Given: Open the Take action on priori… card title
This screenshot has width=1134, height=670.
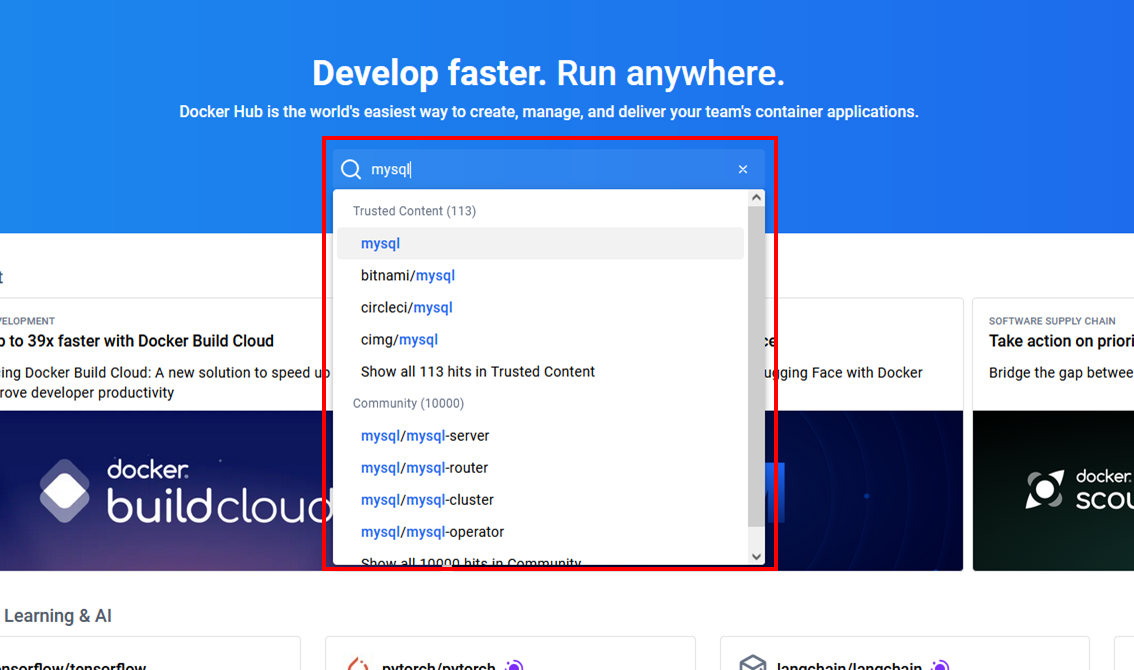Looking at the screenshot, I should [1061, 341].
